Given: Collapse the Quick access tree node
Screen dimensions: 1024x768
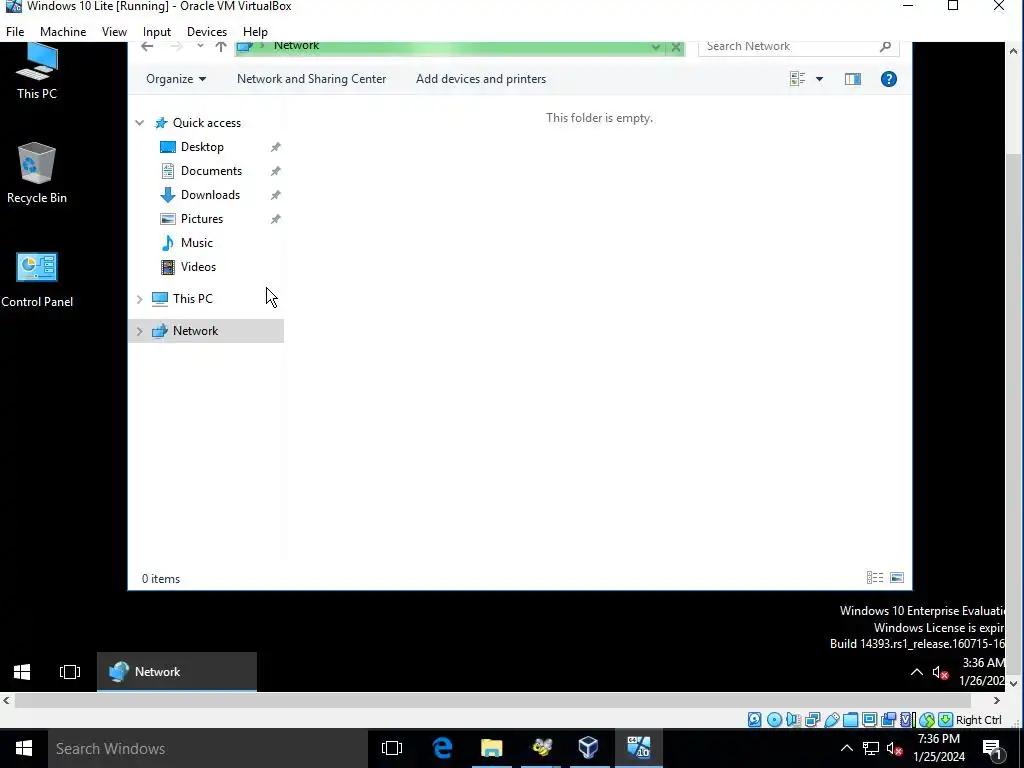Looking at the screenshot, I should pos(139,123).
